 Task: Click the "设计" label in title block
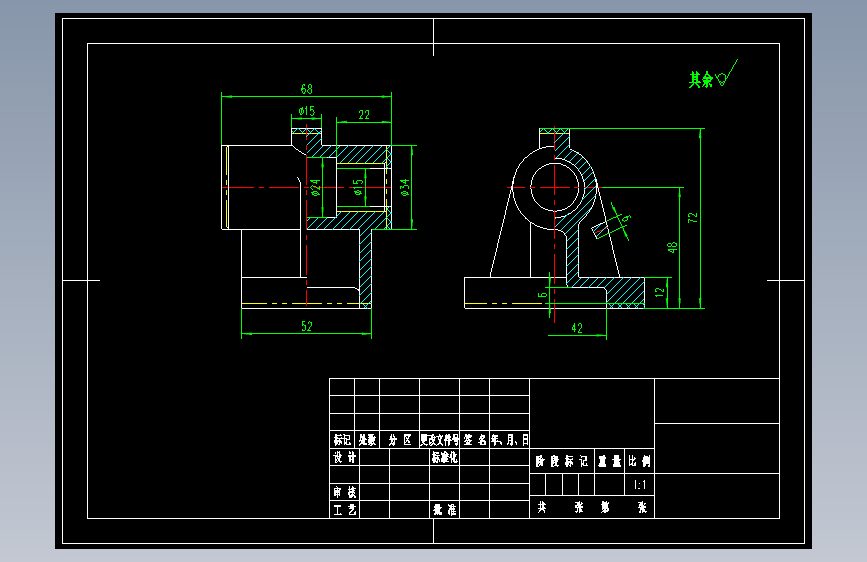point(344,457)
